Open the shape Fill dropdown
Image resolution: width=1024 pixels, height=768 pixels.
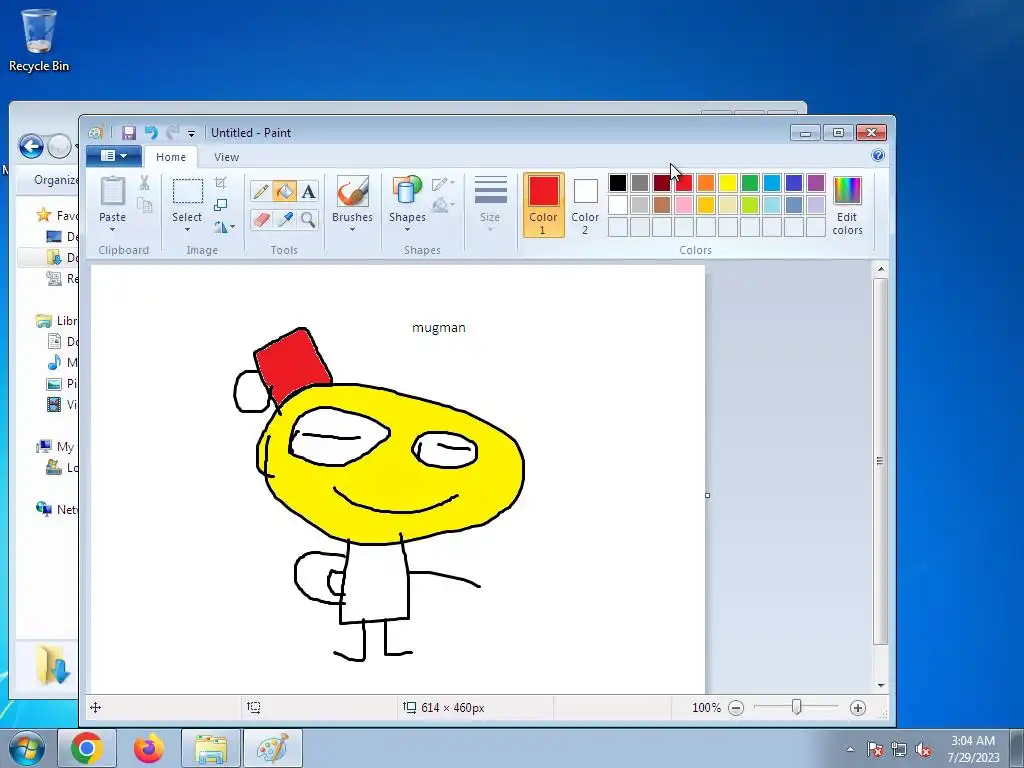[x=443, y=206]
